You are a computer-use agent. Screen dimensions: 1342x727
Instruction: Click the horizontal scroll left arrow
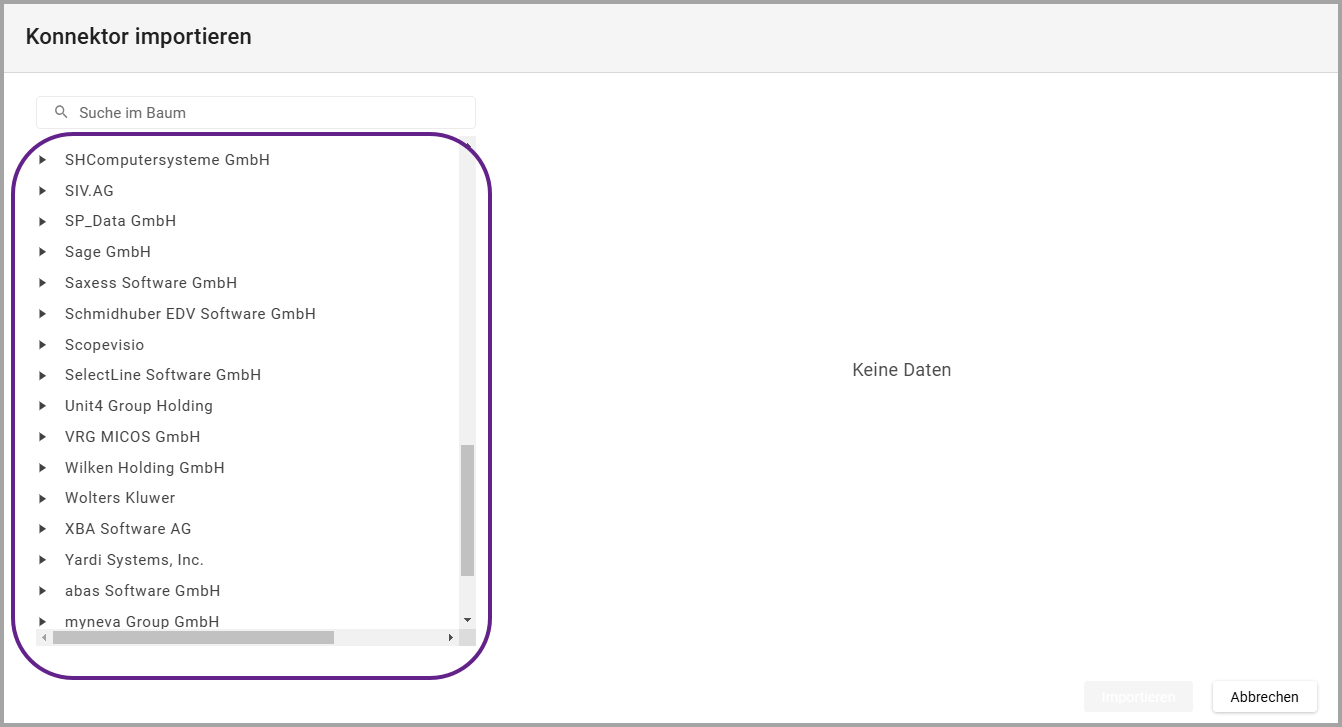click(44, 637)
